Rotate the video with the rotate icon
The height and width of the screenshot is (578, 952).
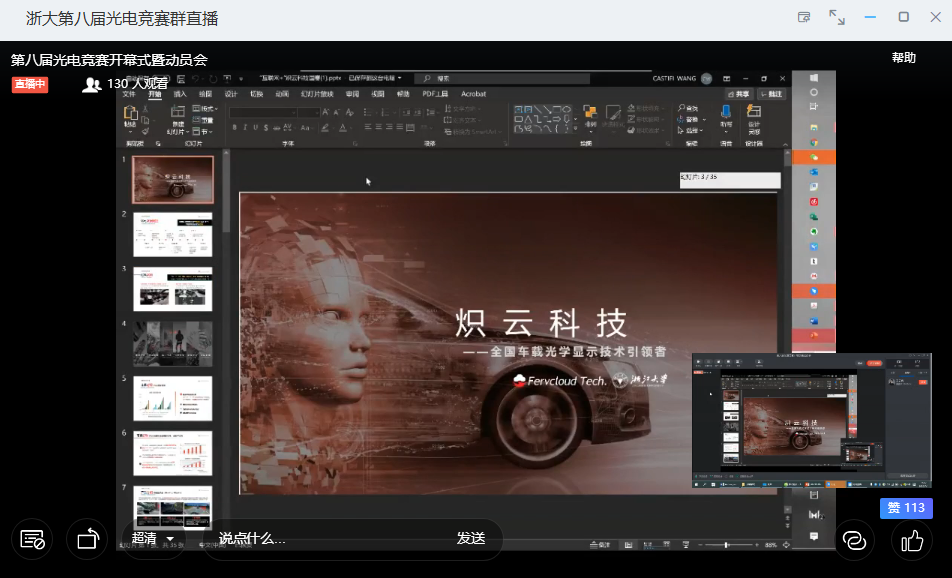(x=88, y=539)
